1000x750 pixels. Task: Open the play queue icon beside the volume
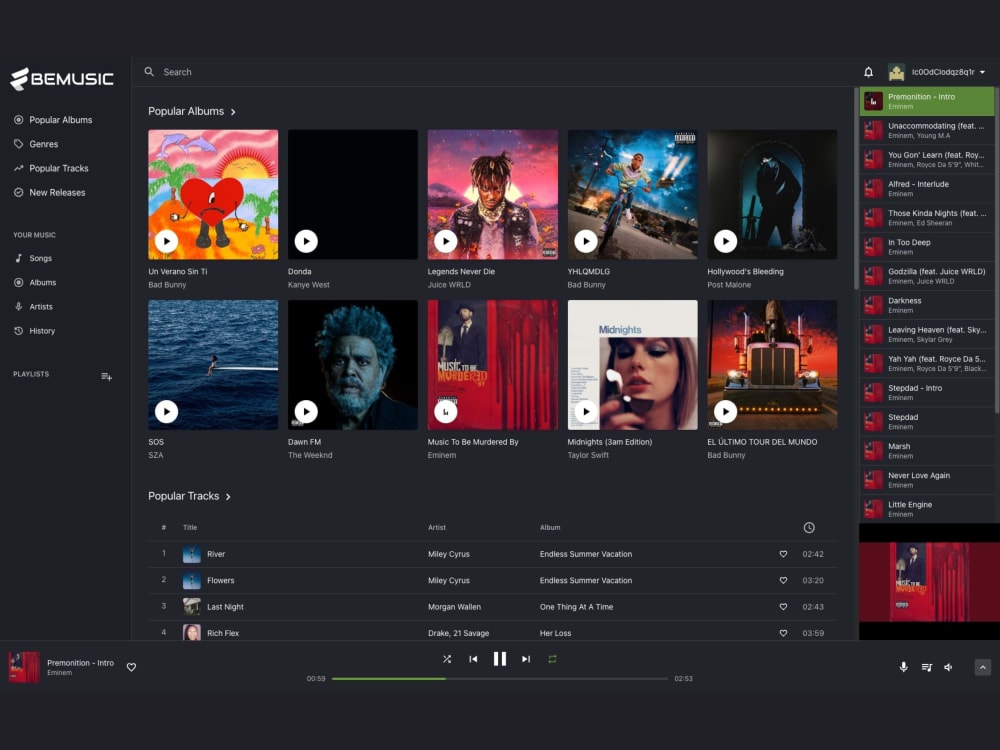(926, 667)
